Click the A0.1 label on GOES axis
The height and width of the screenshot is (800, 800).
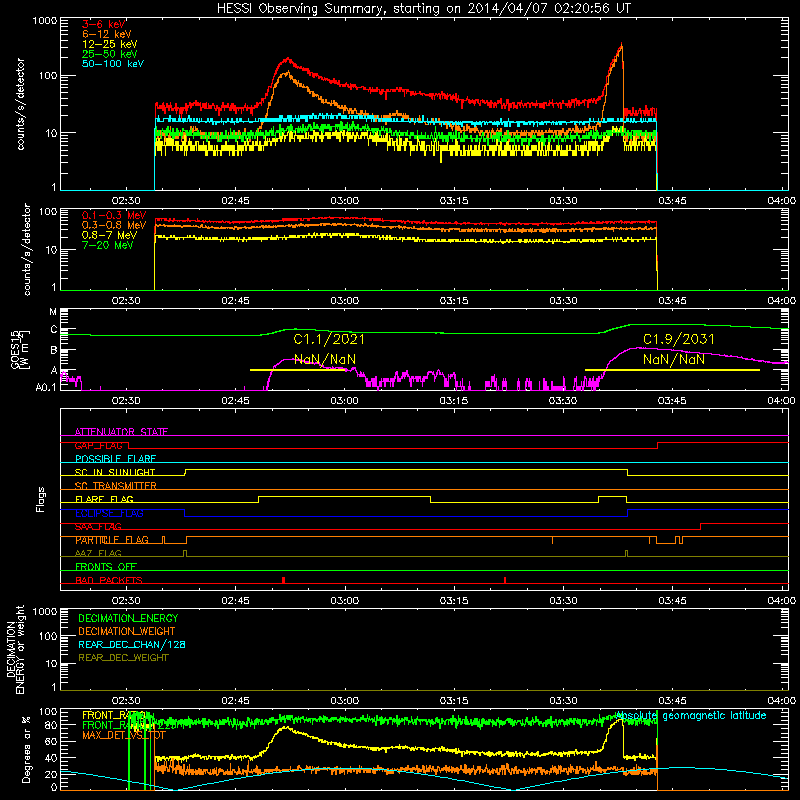point(45,387)
